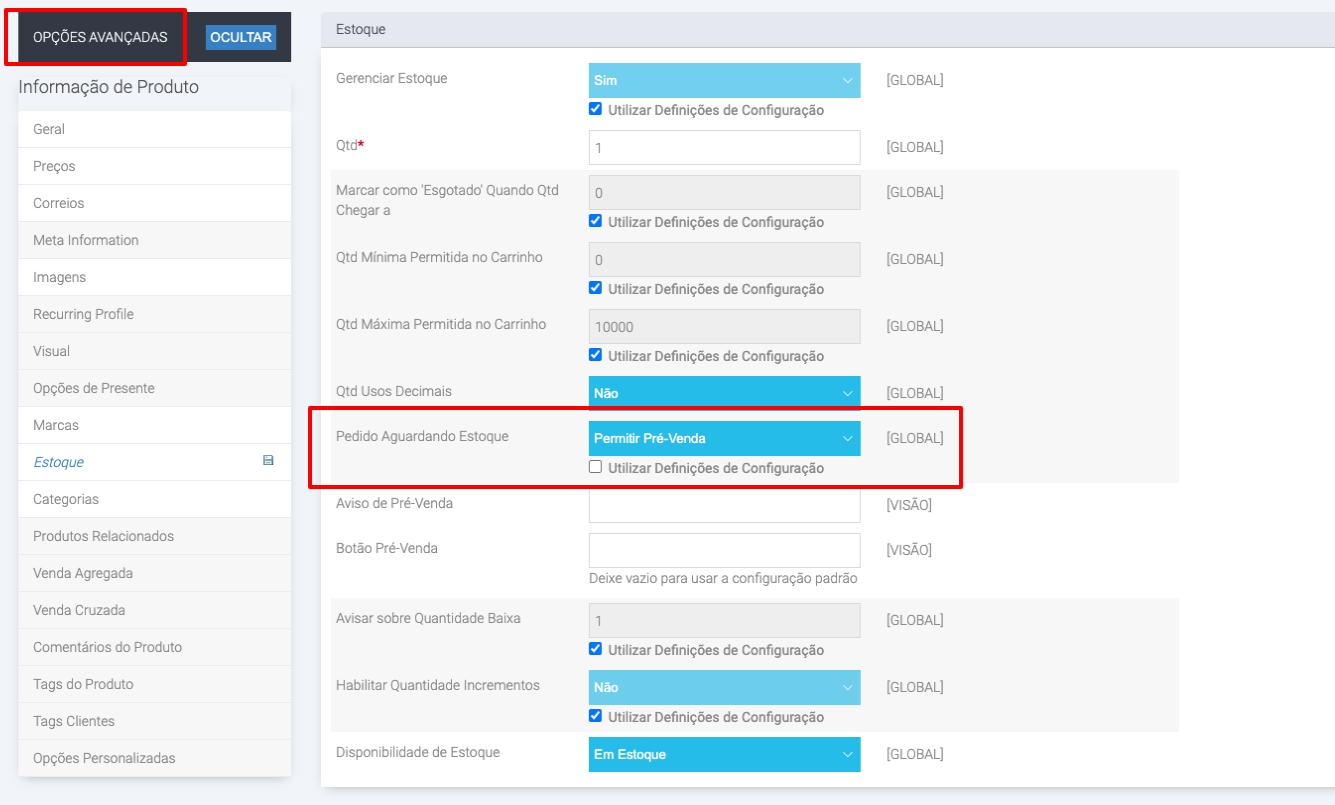This screenshot has width=1335, height=805.
Task: Click the save icon beside Estoque tab
Action: 268,461
